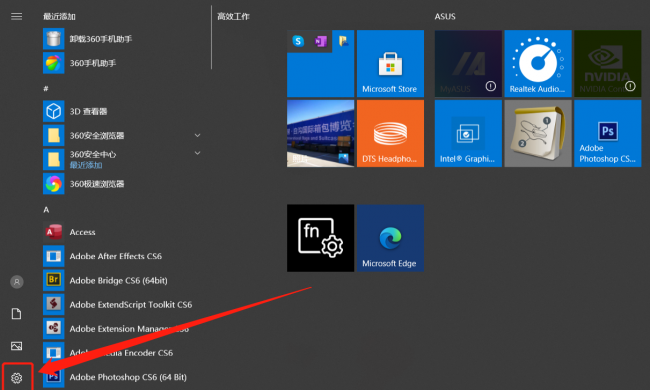
Task: Launch Adobe Photoshop CS6 (64 Bit) list entry
Action: pyautogui.click(x=121, y=377)
